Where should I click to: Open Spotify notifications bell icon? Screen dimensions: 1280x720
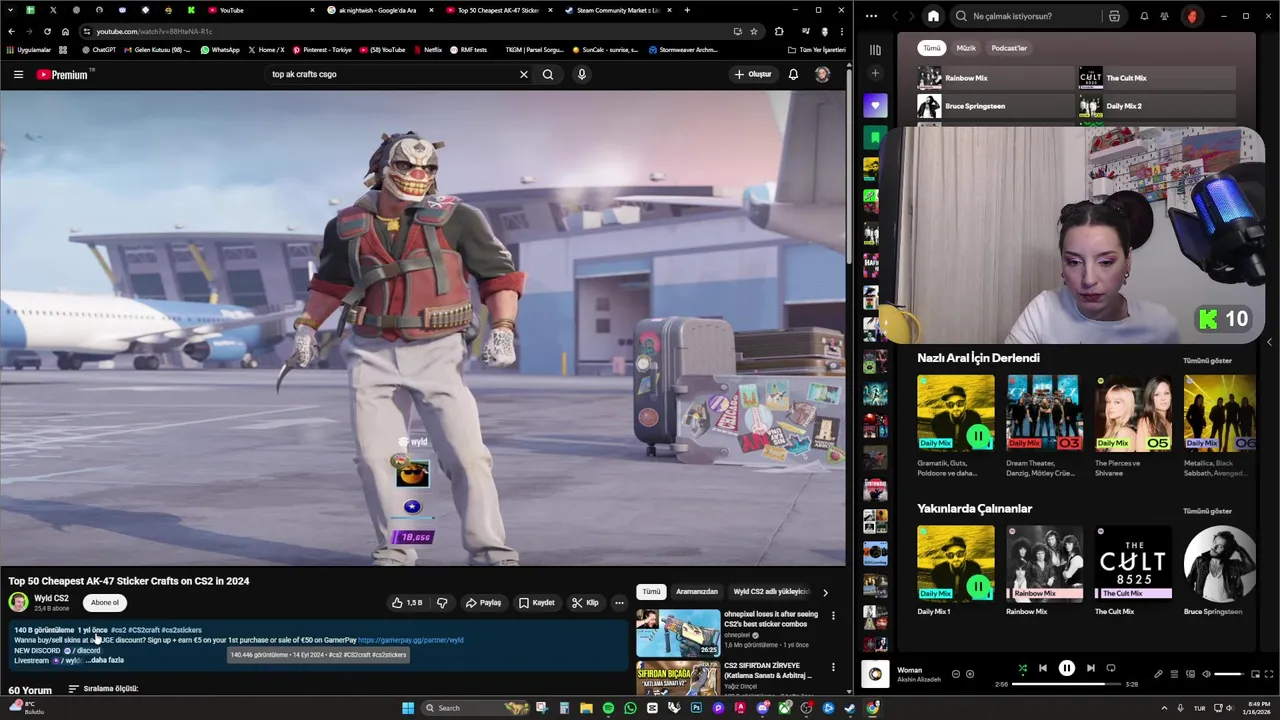pyautogui.click(x=1145, y=16)
